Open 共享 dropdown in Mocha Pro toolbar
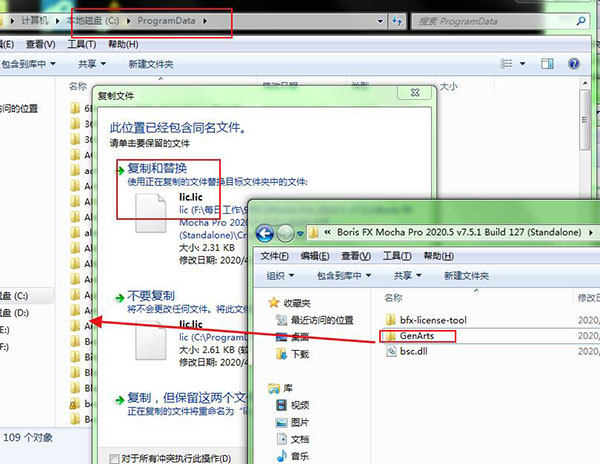 pyautogui.click(x=407, y=275)
